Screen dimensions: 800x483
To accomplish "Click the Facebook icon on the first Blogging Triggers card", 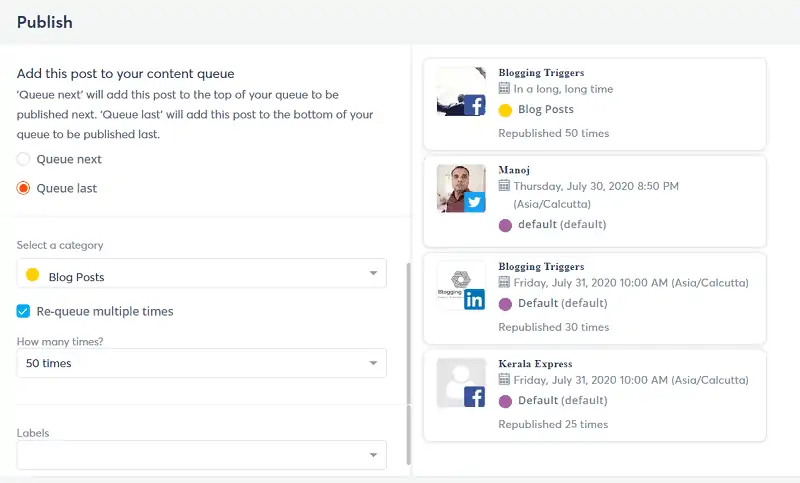I will coord(474,106).
